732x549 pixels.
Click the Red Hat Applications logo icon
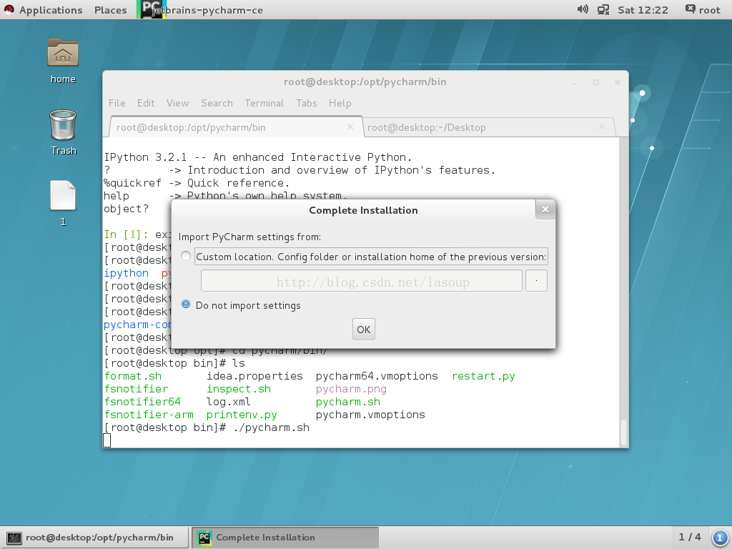[x=9, y=9]
